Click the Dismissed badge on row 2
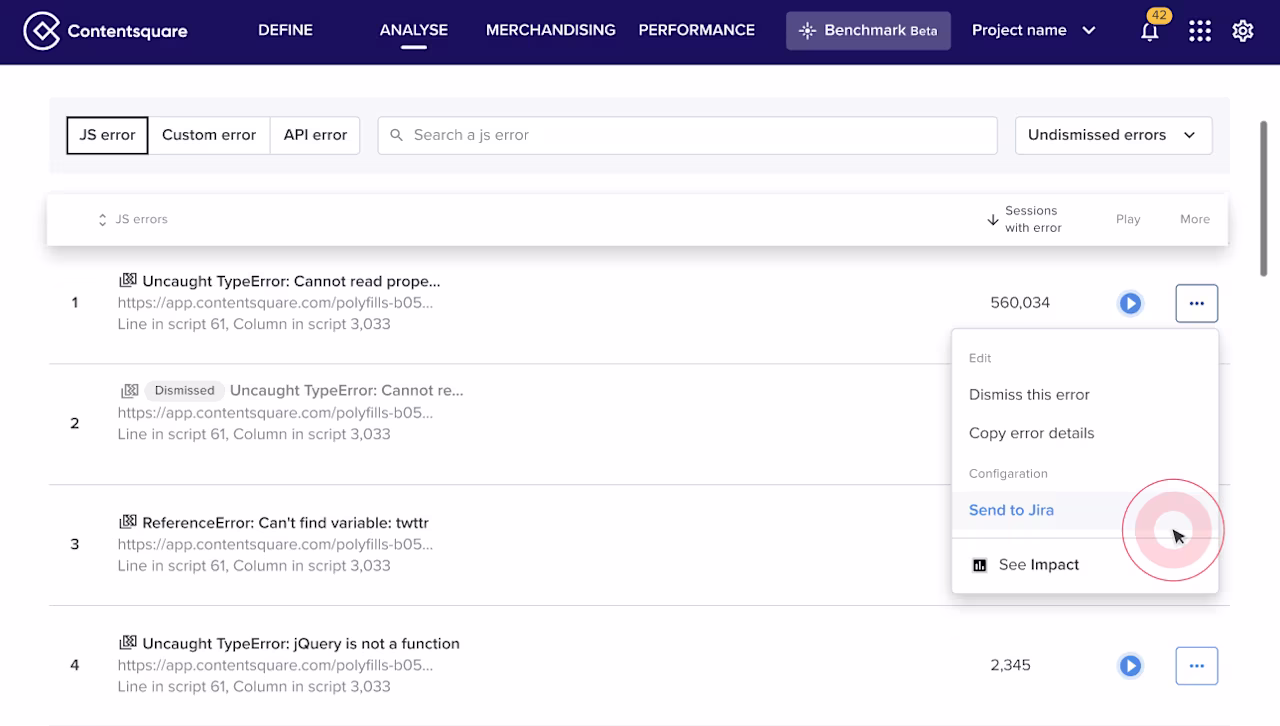Viewport: 1280px width, 726px height. [x=184, y=391]
